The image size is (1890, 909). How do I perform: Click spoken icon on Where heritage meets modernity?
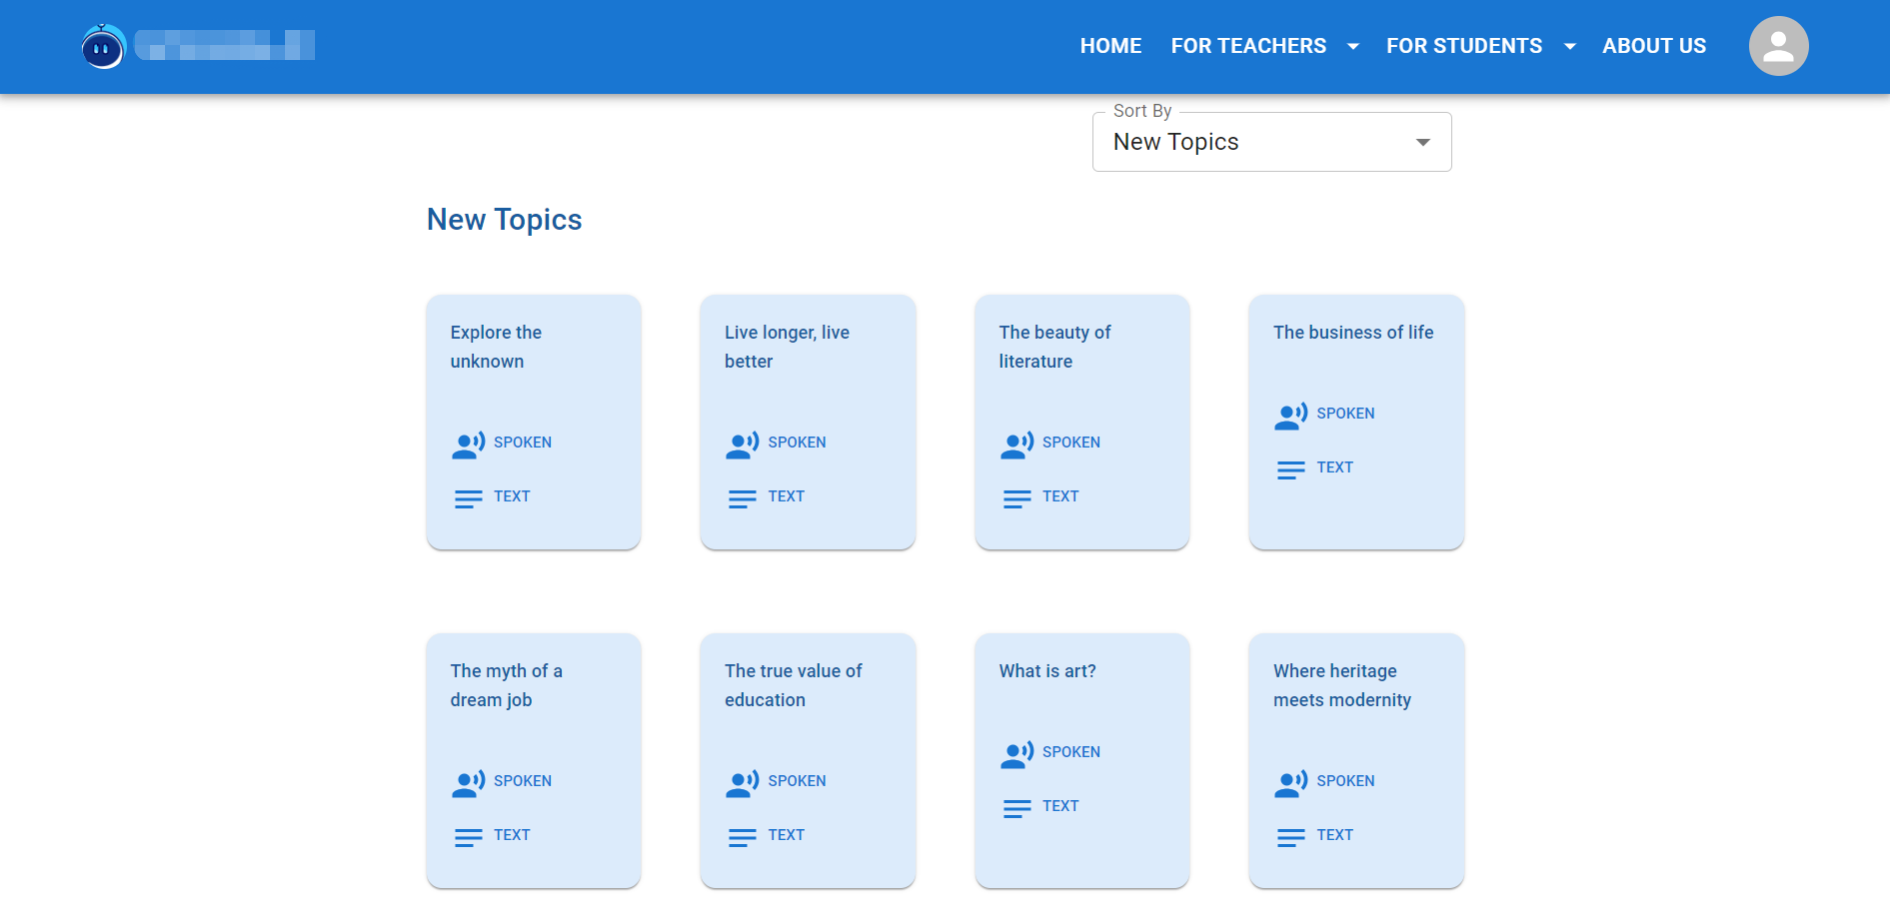click(x=1291, y=783)
